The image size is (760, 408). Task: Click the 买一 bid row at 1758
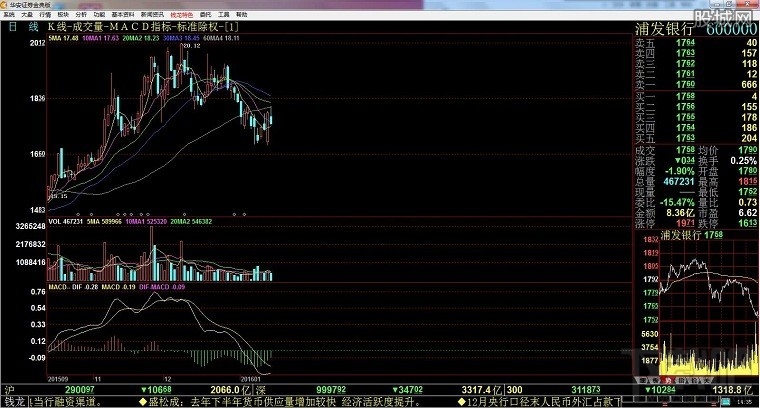coord(696,96)
